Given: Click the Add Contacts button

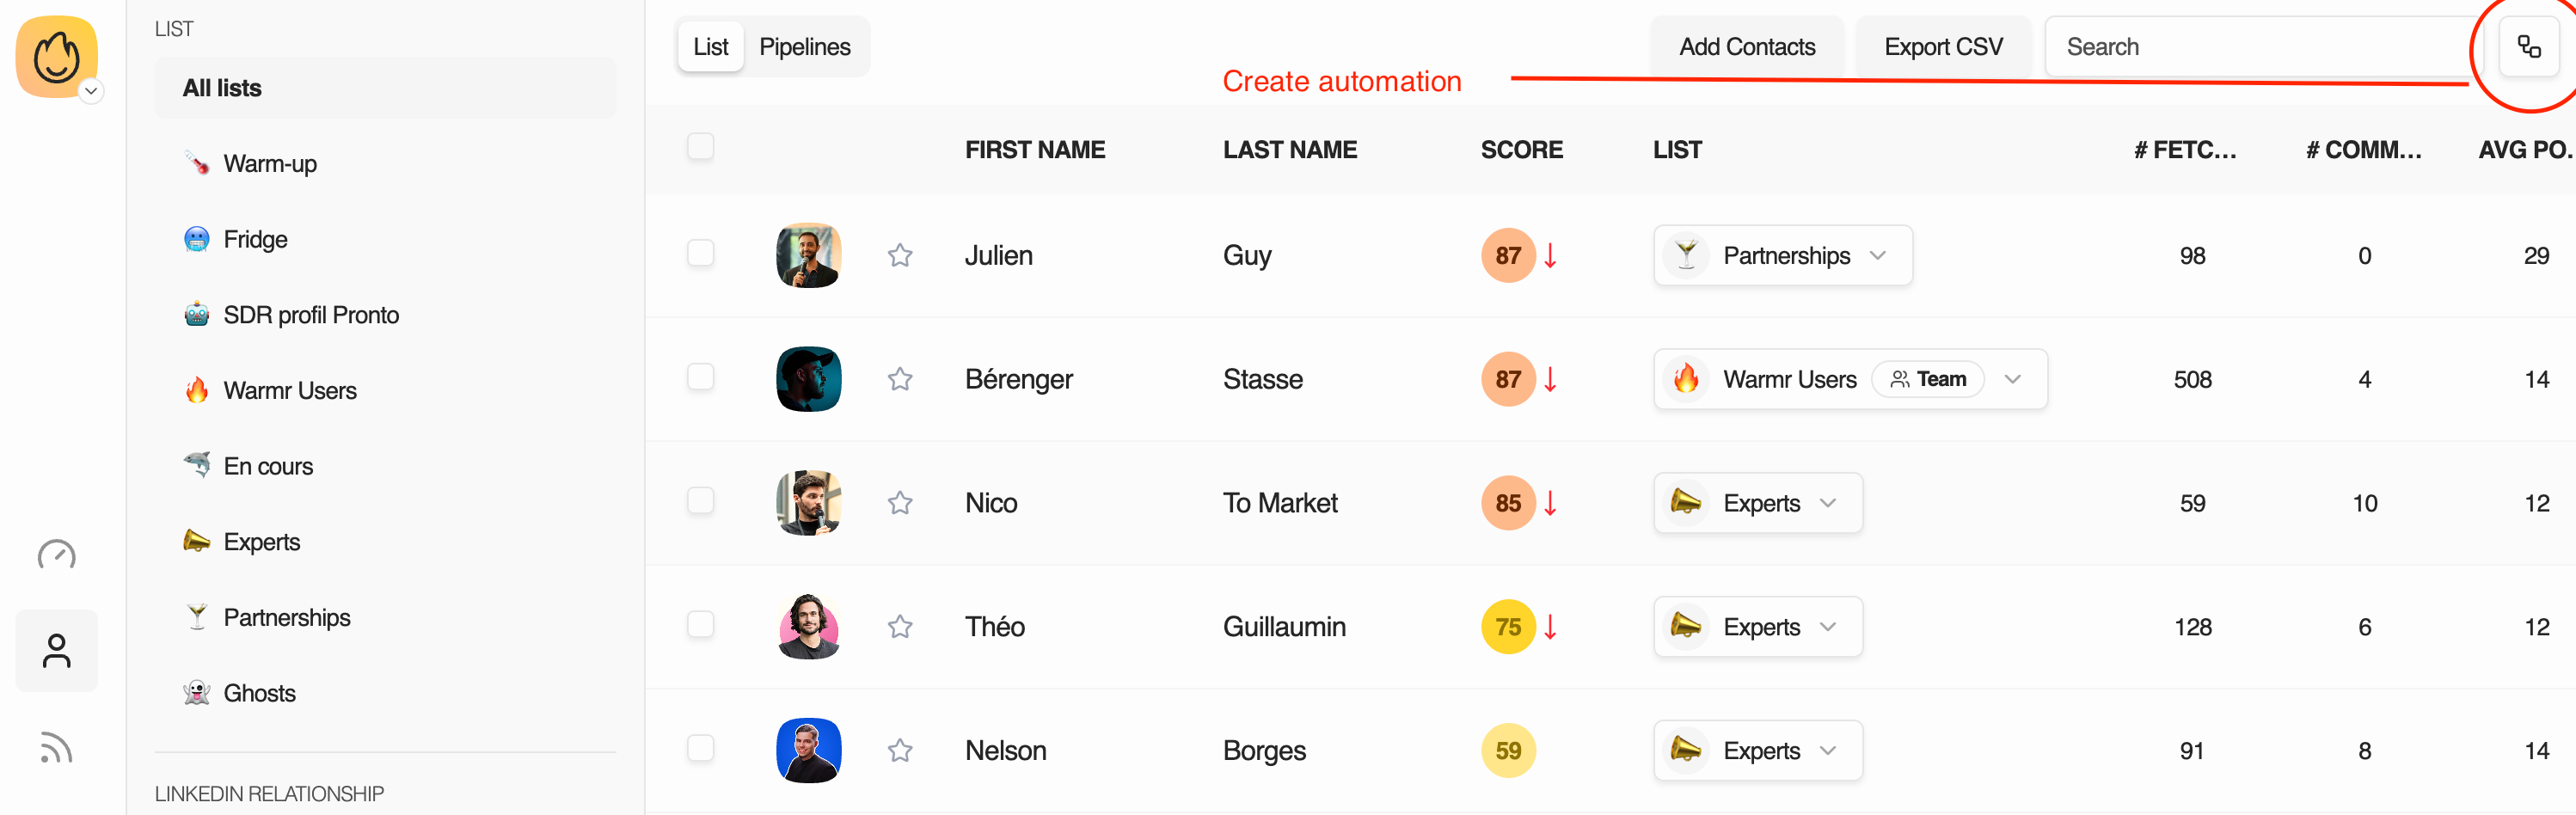Looking at the screenshot, I should pyautogui.click(x=1747, y=47).
